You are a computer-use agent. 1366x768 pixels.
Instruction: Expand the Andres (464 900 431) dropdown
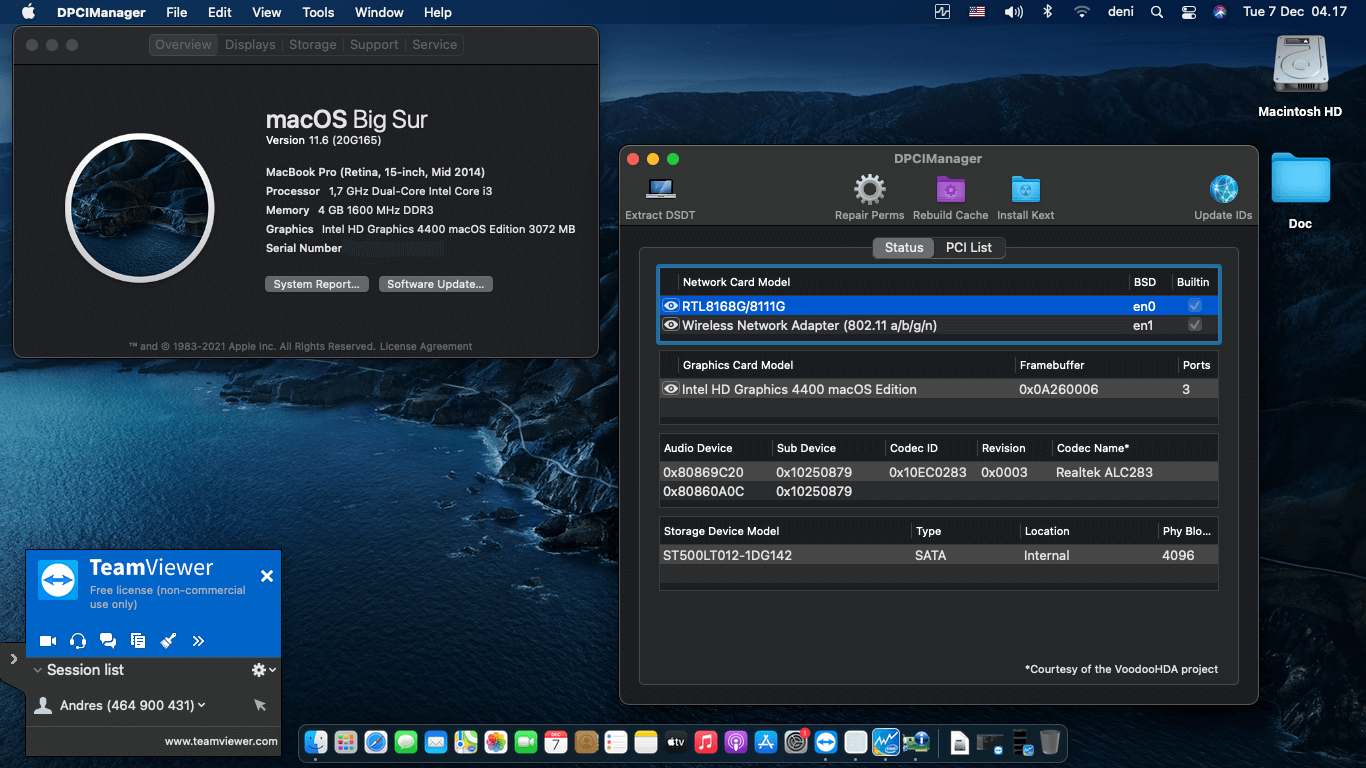[x=201, y=705]
